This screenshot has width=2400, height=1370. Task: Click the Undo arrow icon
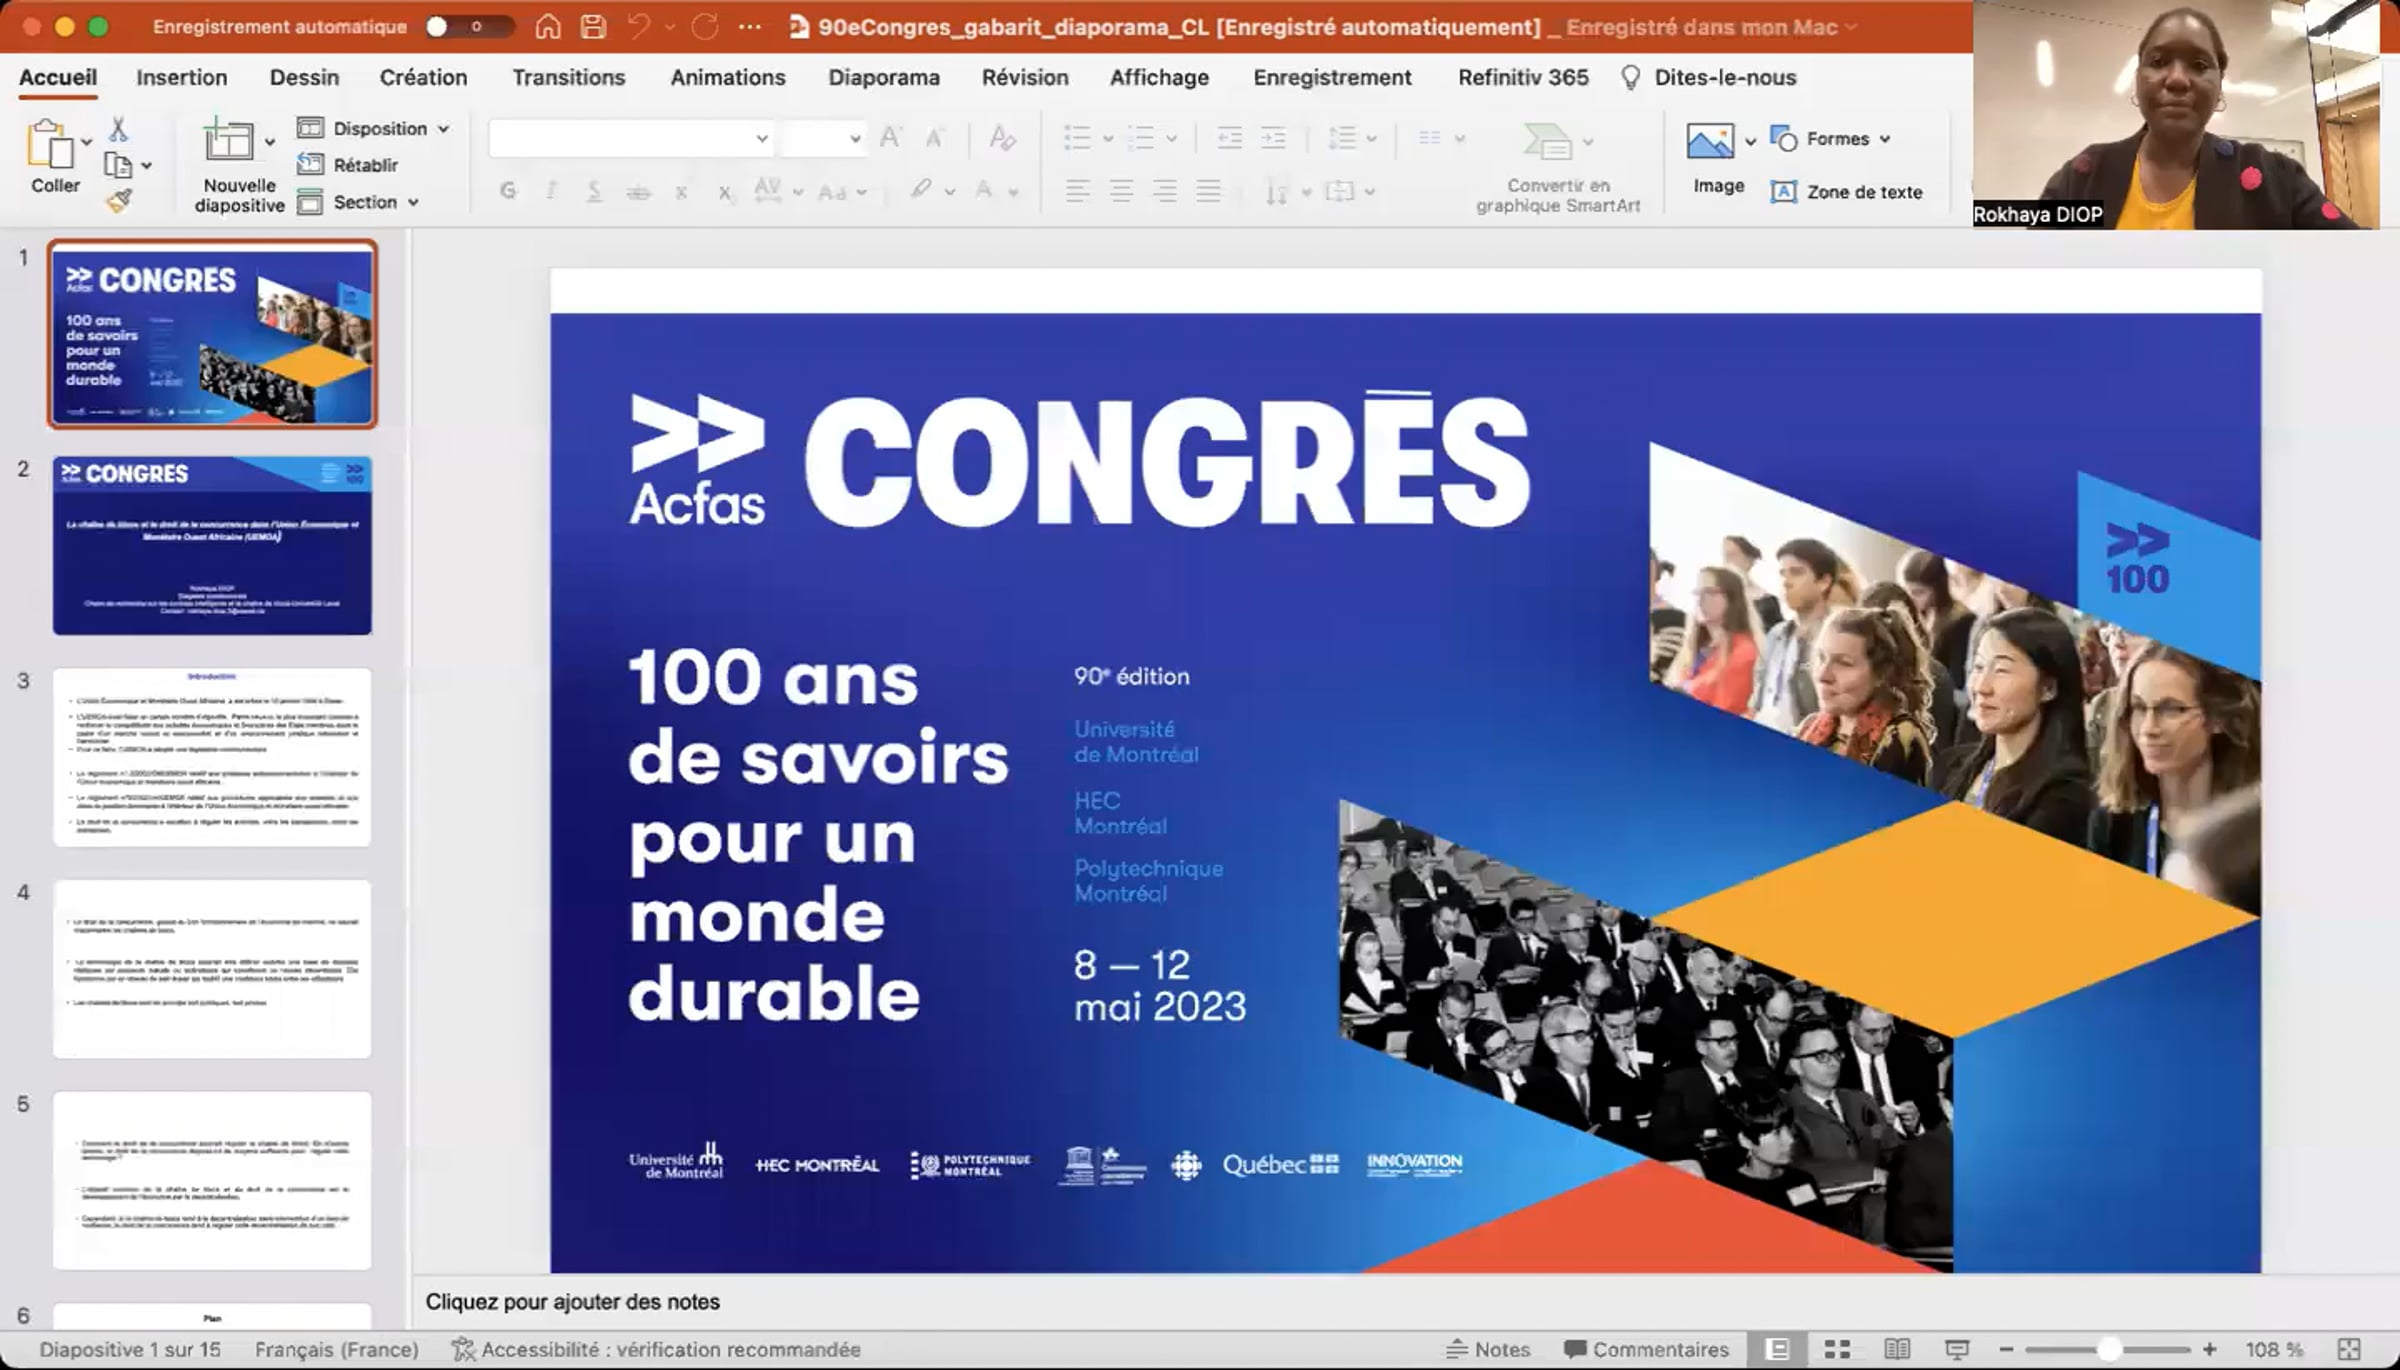[639, 27]
